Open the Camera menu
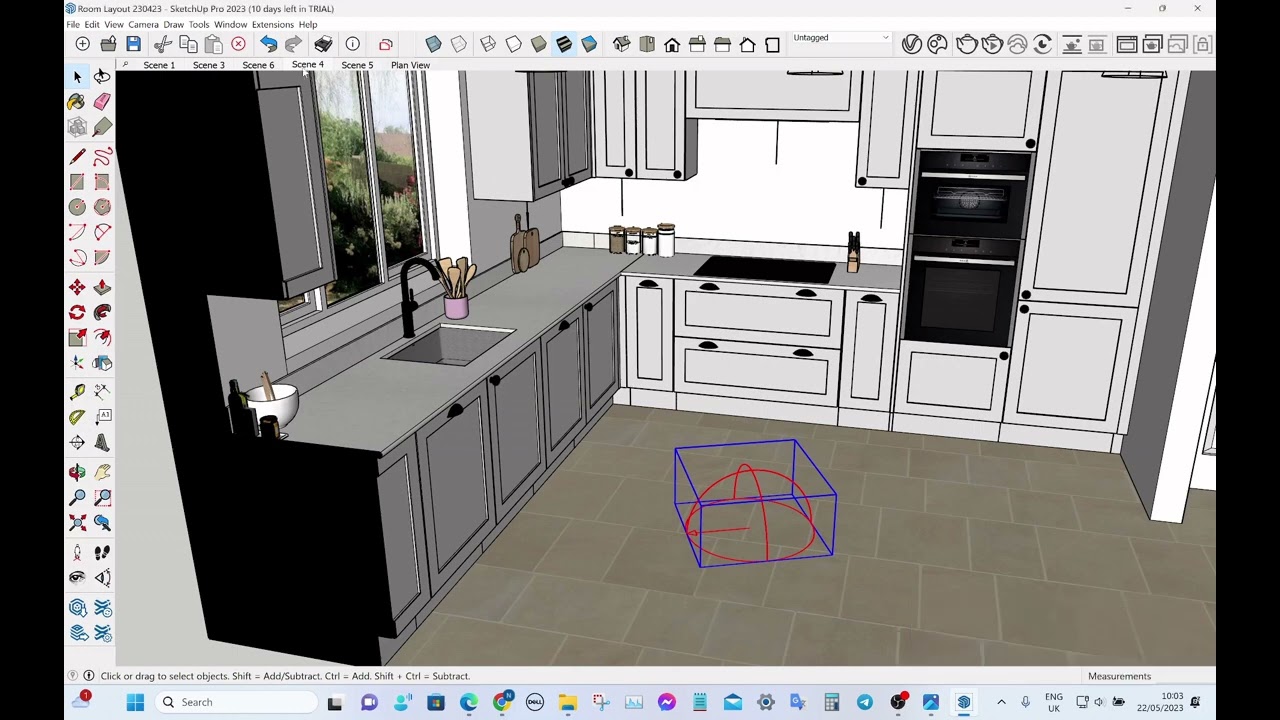Screen dimensions: 1280x720 click(143, 25)
